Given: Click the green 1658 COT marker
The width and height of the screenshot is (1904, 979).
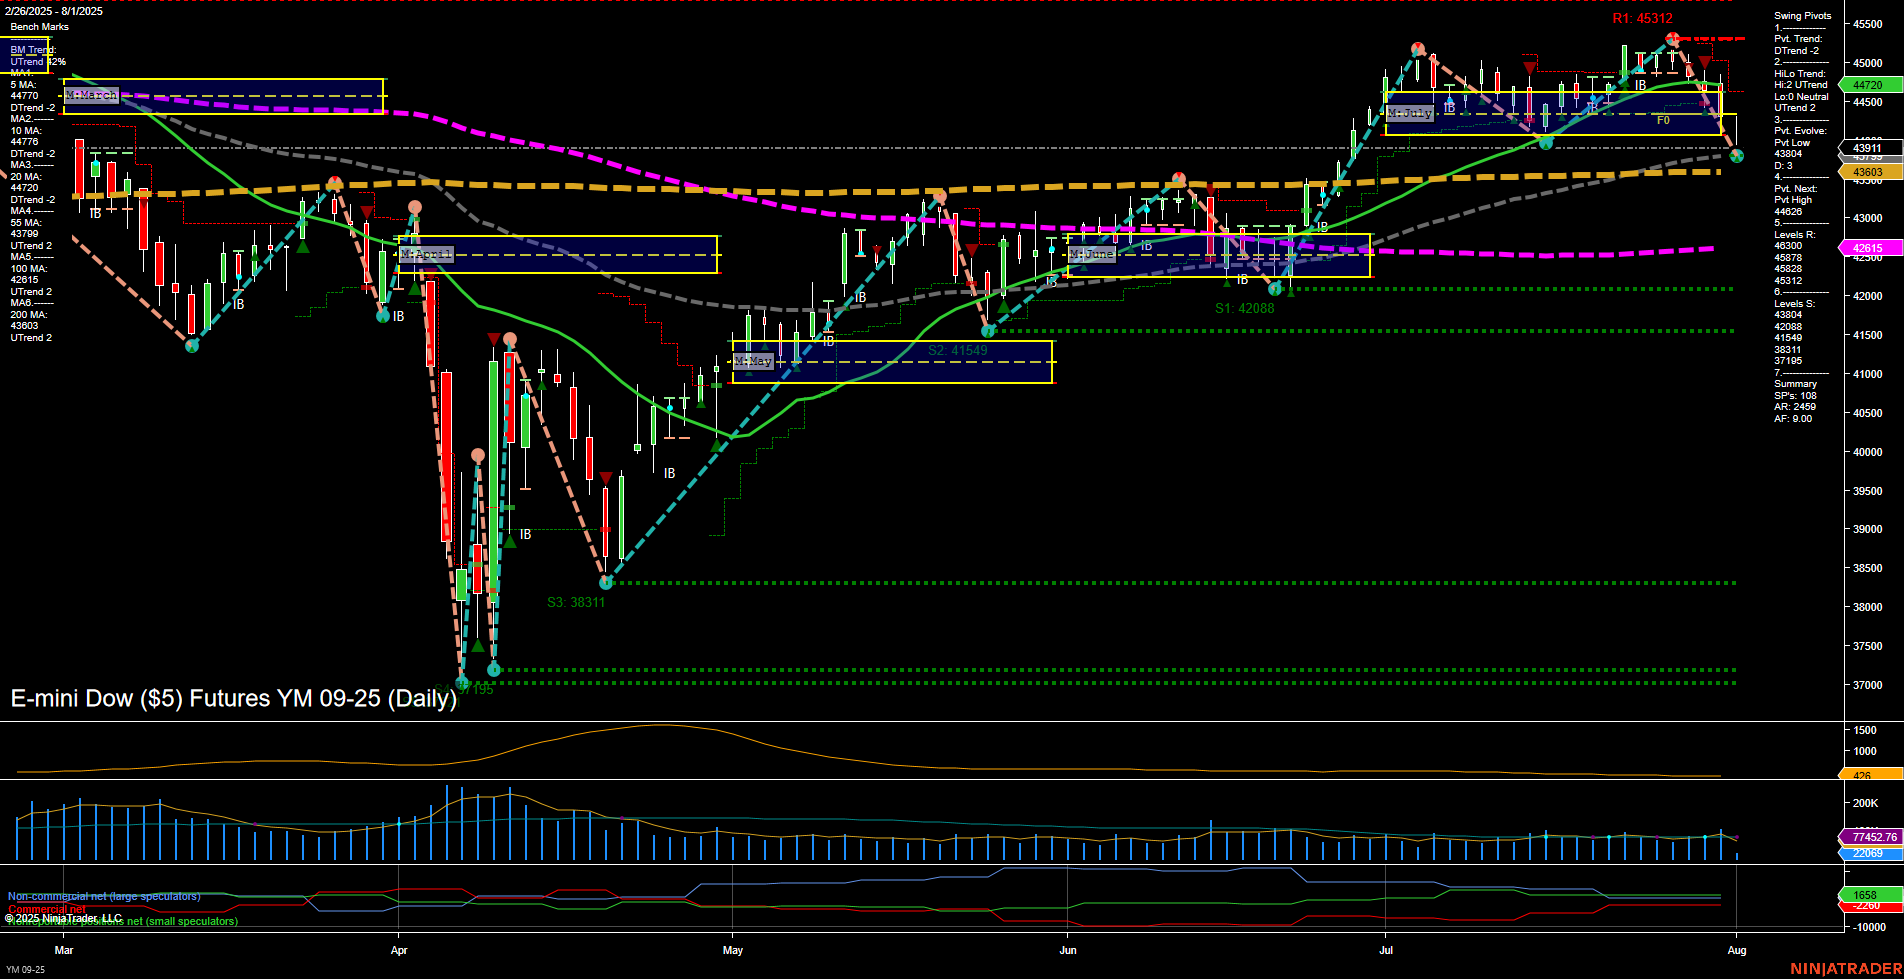Looking at the screenshot, I should coord(1871,895).
